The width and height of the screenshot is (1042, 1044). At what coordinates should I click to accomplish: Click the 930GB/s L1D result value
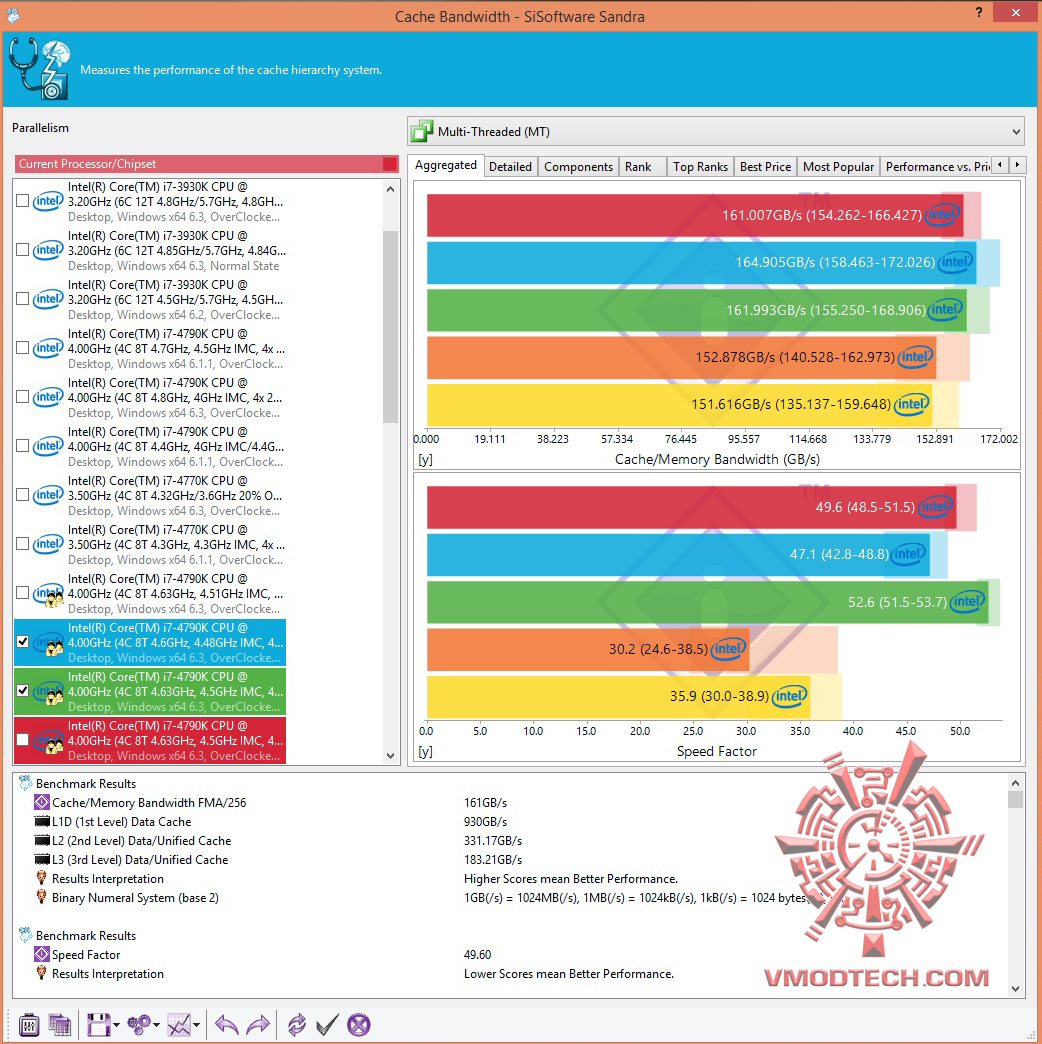485,822
